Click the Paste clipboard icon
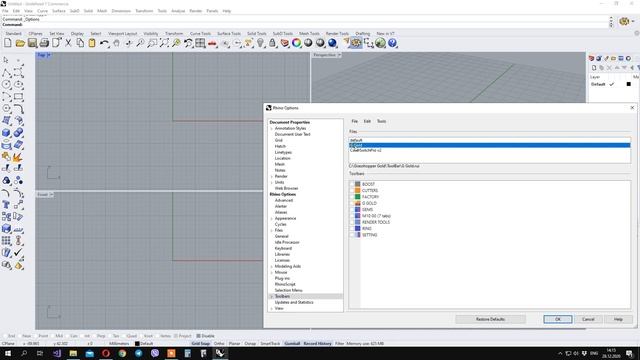The width and height of the screenshot is (640, 360). click(92, 43)
